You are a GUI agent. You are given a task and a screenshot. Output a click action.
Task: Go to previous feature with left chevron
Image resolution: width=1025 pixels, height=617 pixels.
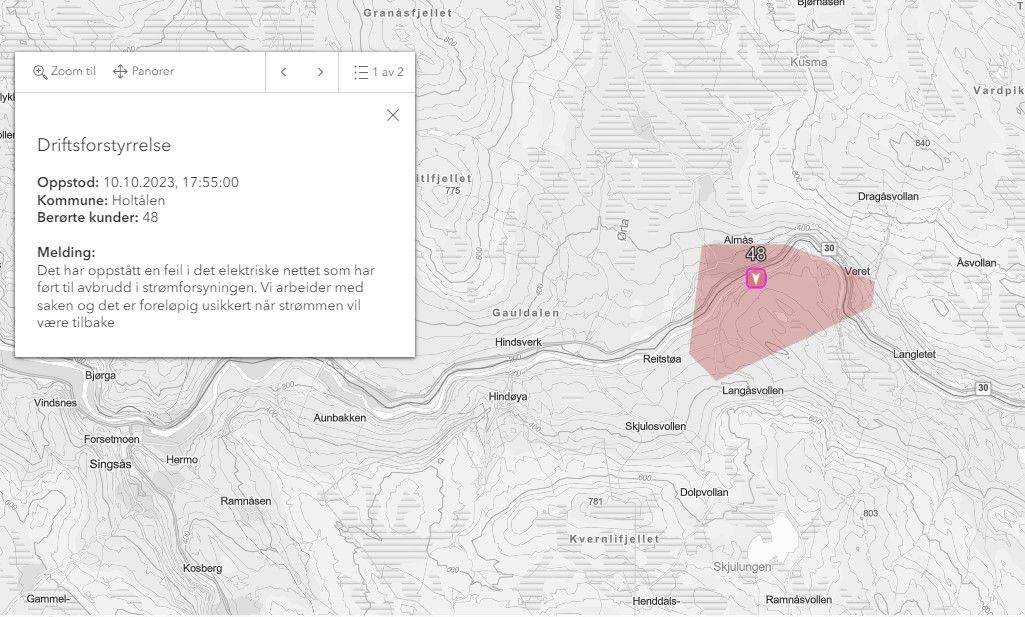click(x=284, y=72)
